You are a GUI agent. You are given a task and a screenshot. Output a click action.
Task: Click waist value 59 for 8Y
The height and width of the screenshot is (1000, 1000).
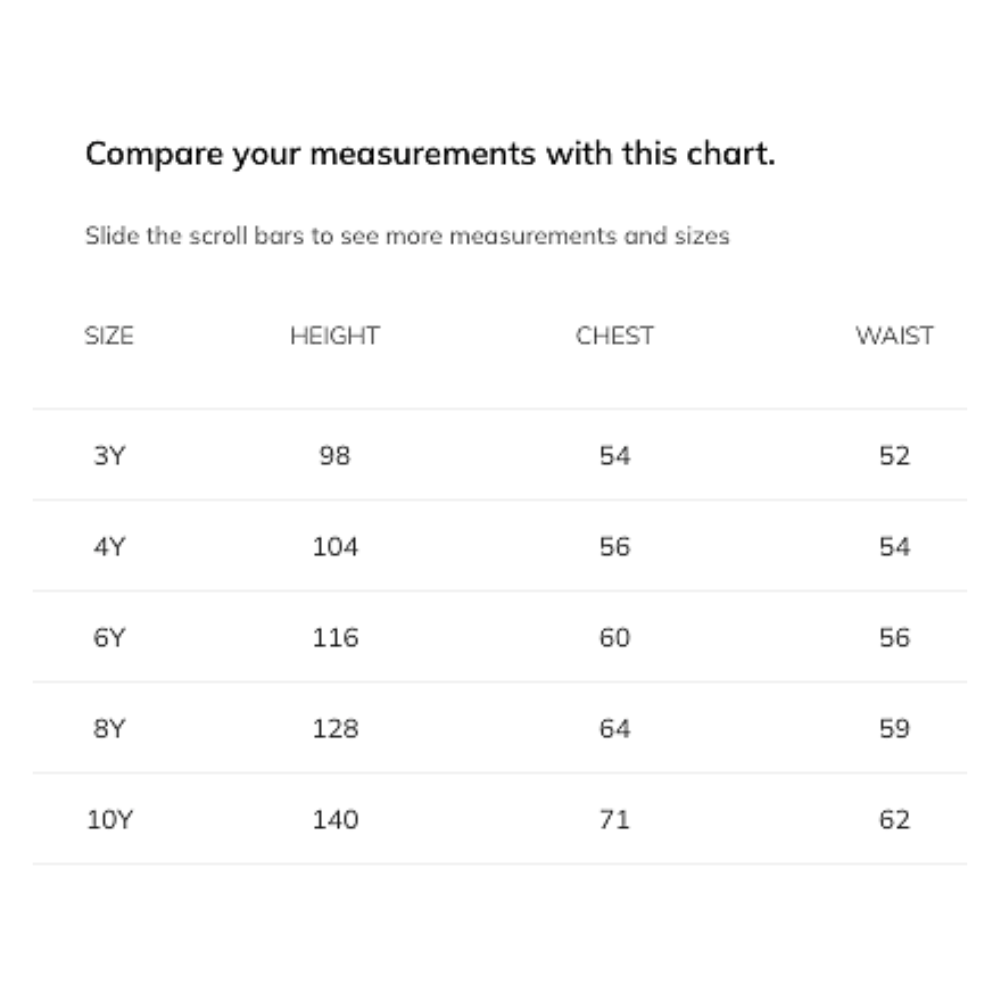894,729
